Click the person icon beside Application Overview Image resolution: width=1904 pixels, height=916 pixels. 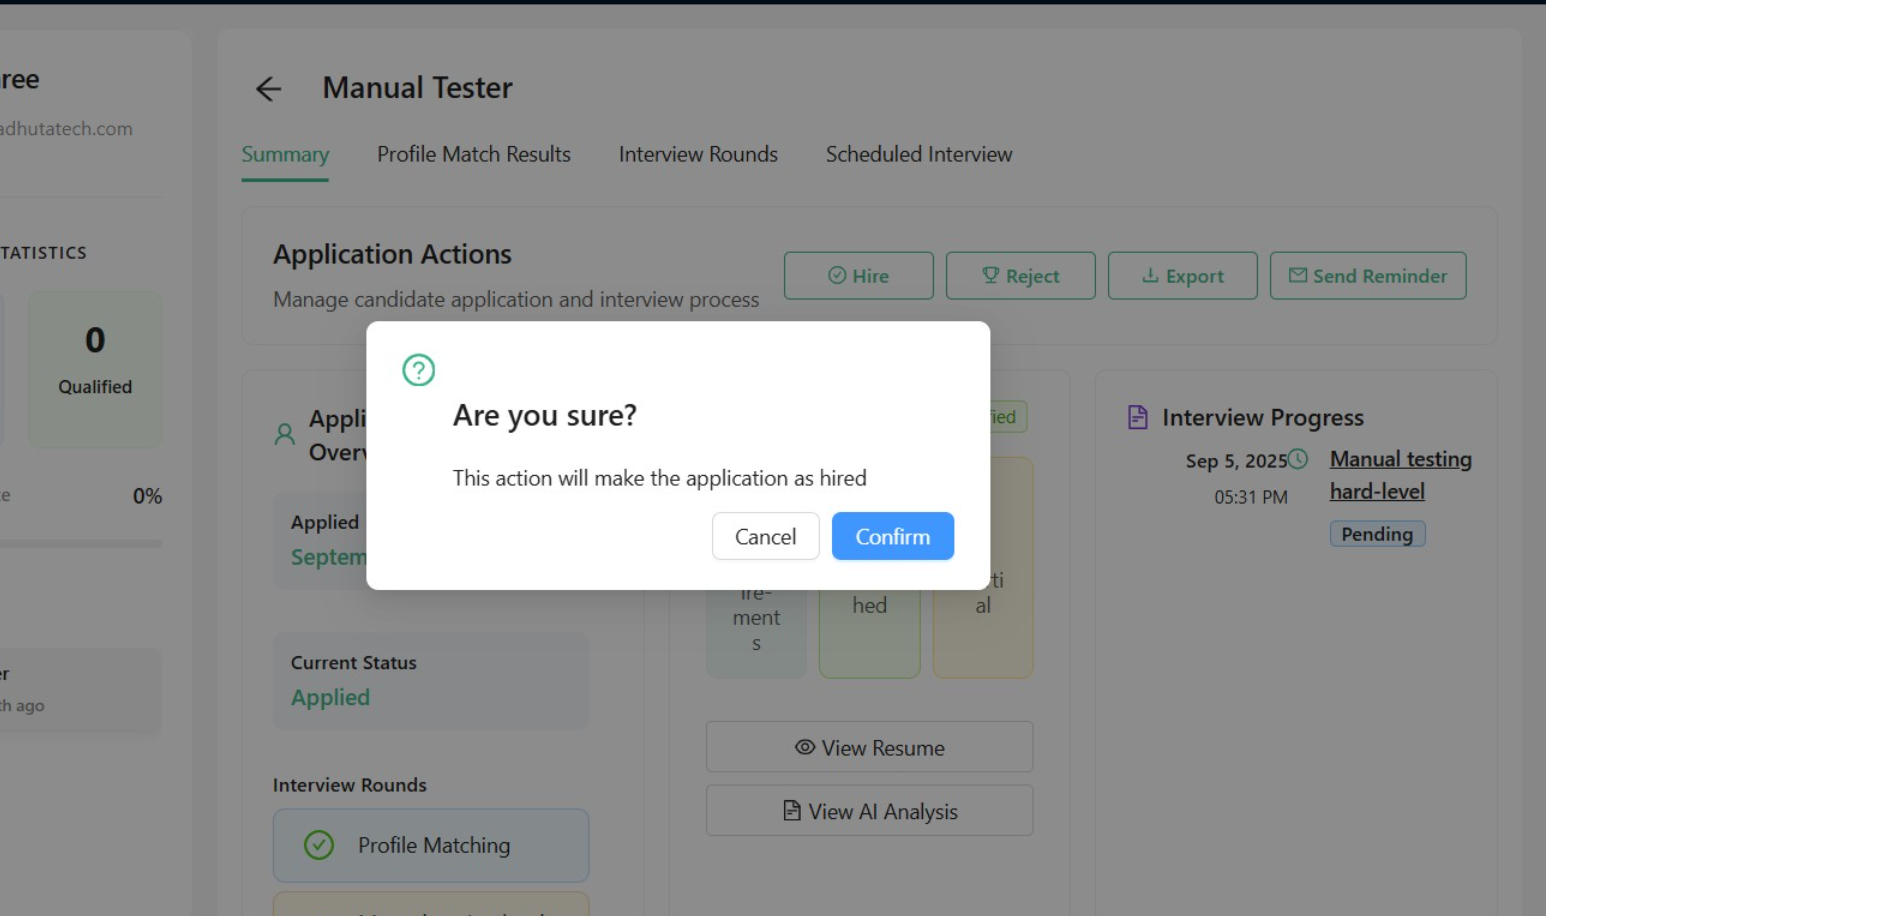(x=285, y=434)
